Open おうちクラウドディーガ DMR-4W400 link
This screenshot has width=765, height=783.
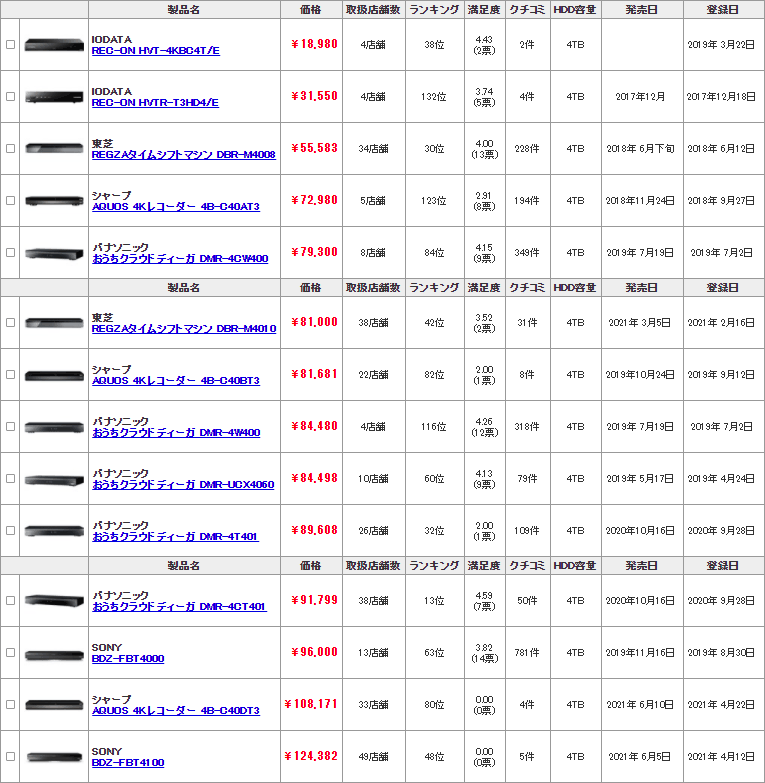click(x=176, y=432)
